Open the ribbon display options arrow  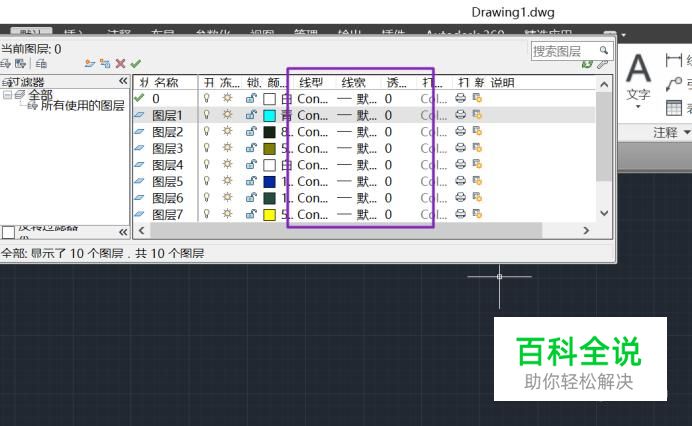pyautogui.click(x=624, y=34)
